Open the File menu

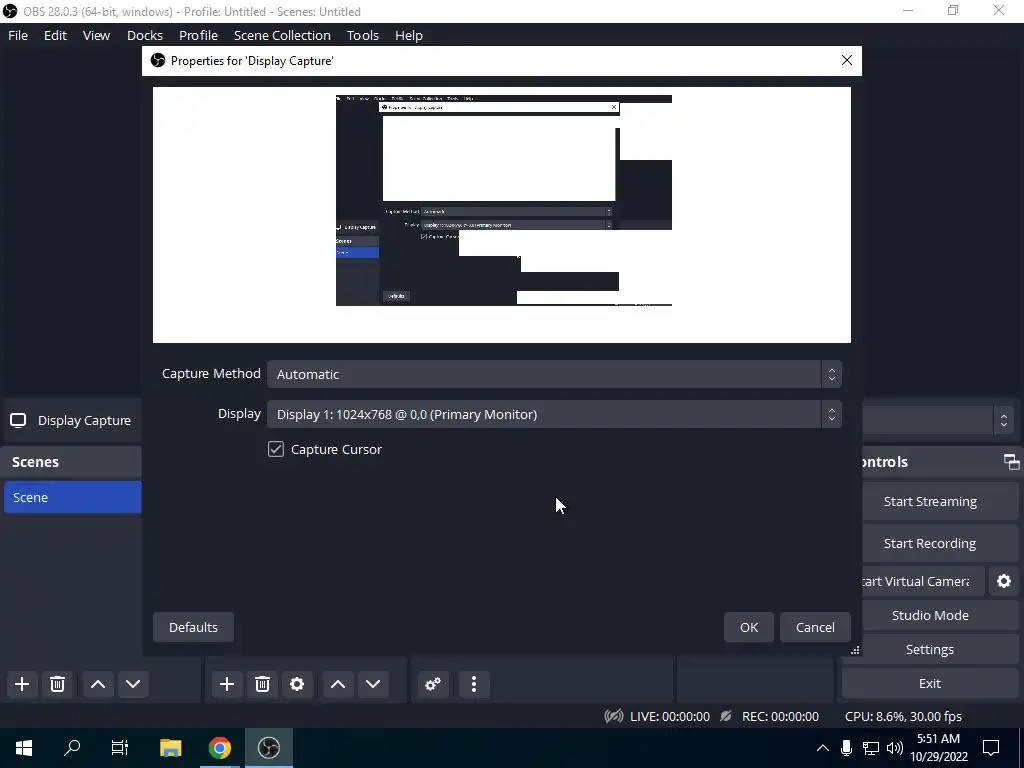click(x=18, y=35)
